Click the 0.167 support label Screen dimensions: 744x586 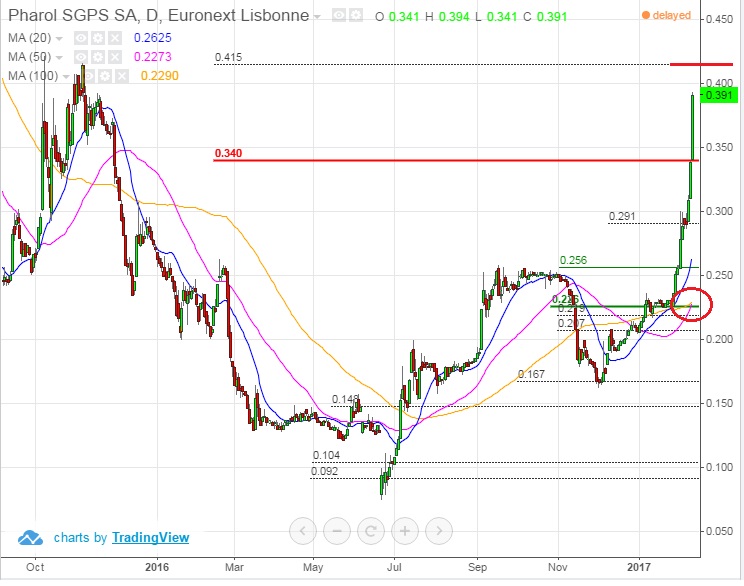[x=531, y=374]
